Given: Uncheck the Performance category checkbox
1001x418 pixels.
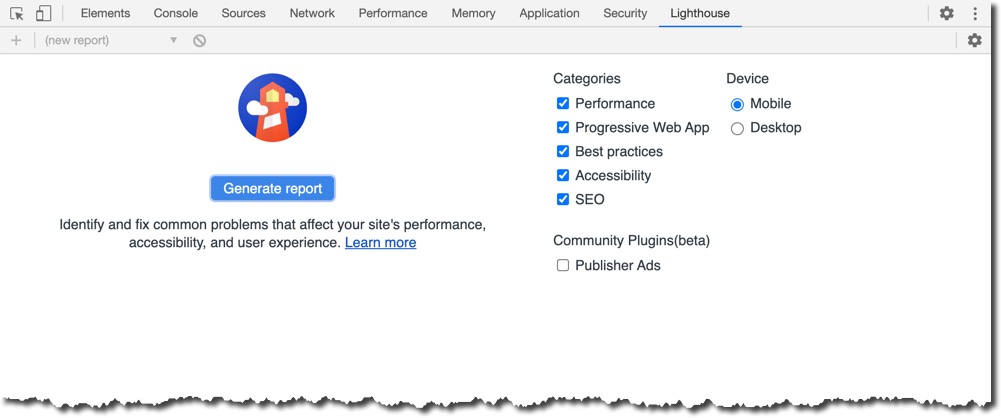Looking at the screenshot, I should 562,103.
